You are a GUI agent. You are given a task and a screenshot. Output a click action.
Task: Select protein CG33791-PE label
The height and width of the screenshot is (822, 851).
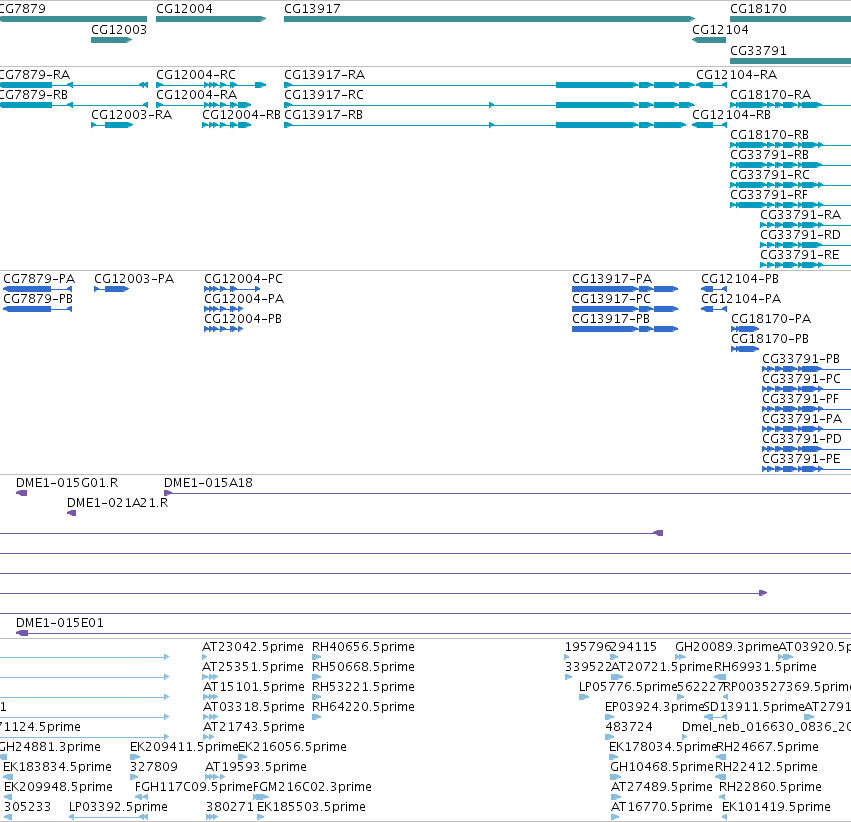[801, 460]
